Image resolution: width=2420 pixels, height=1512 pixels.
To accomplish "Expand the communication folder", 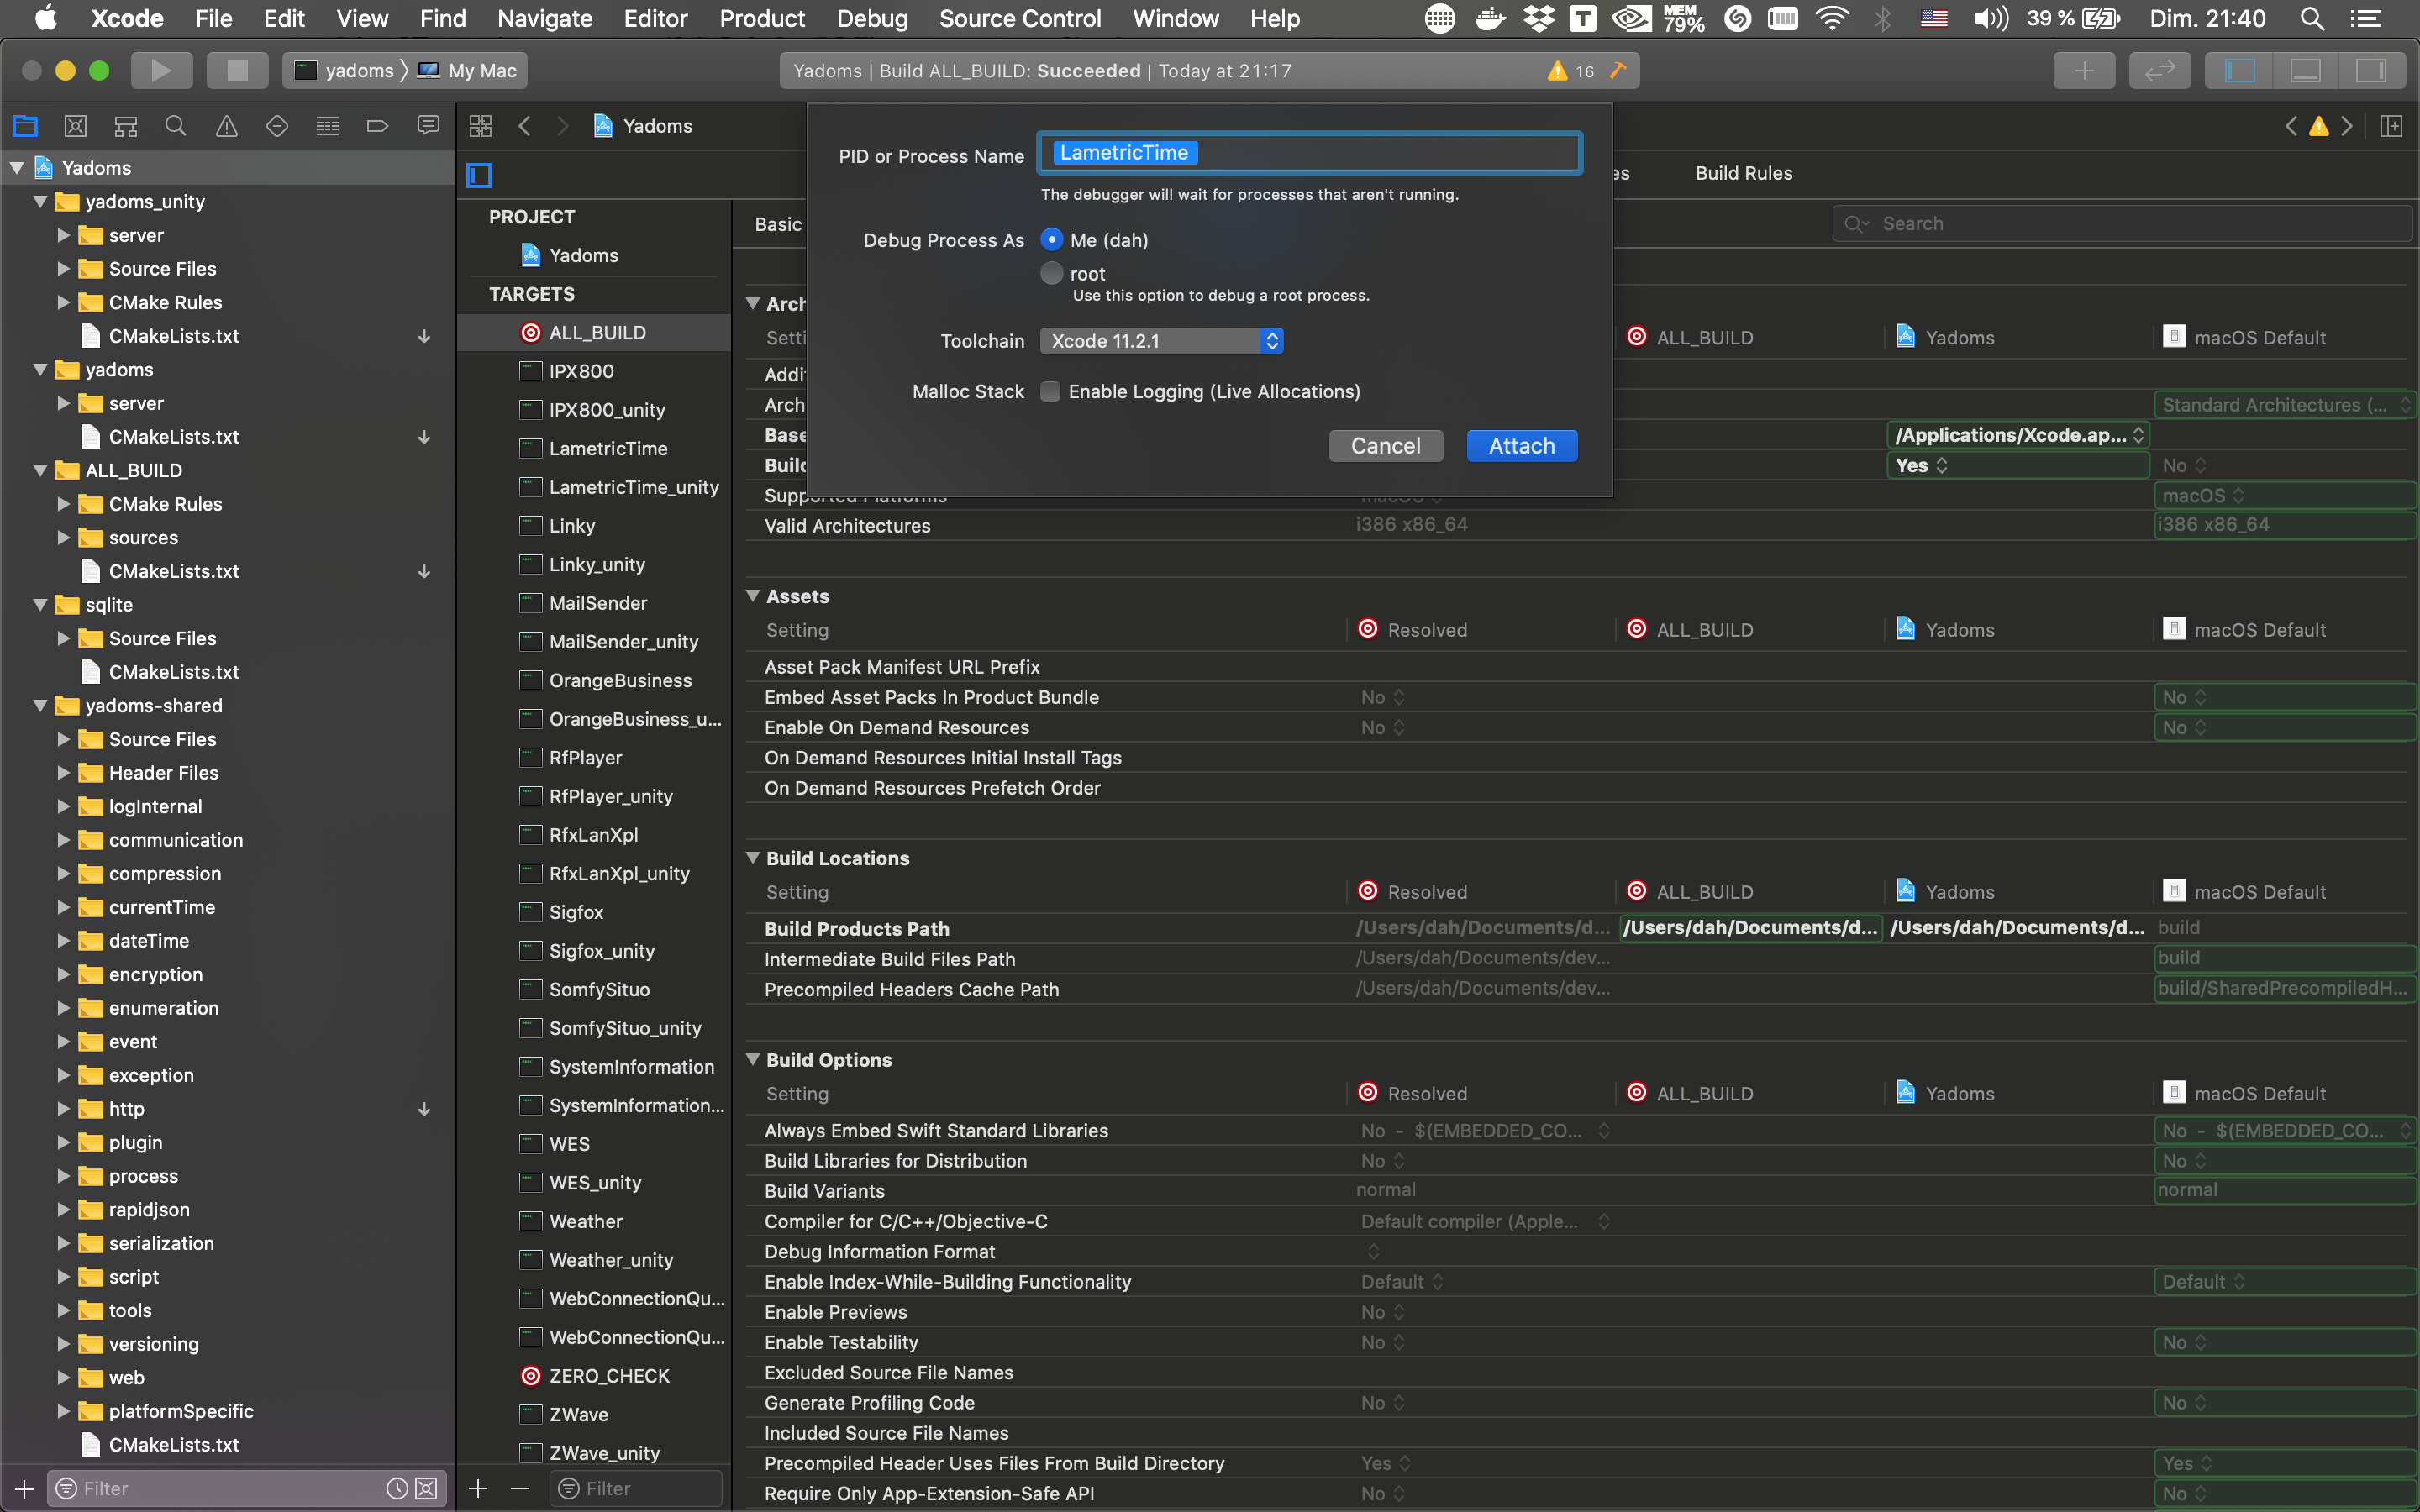I will (x=63, y=840).
